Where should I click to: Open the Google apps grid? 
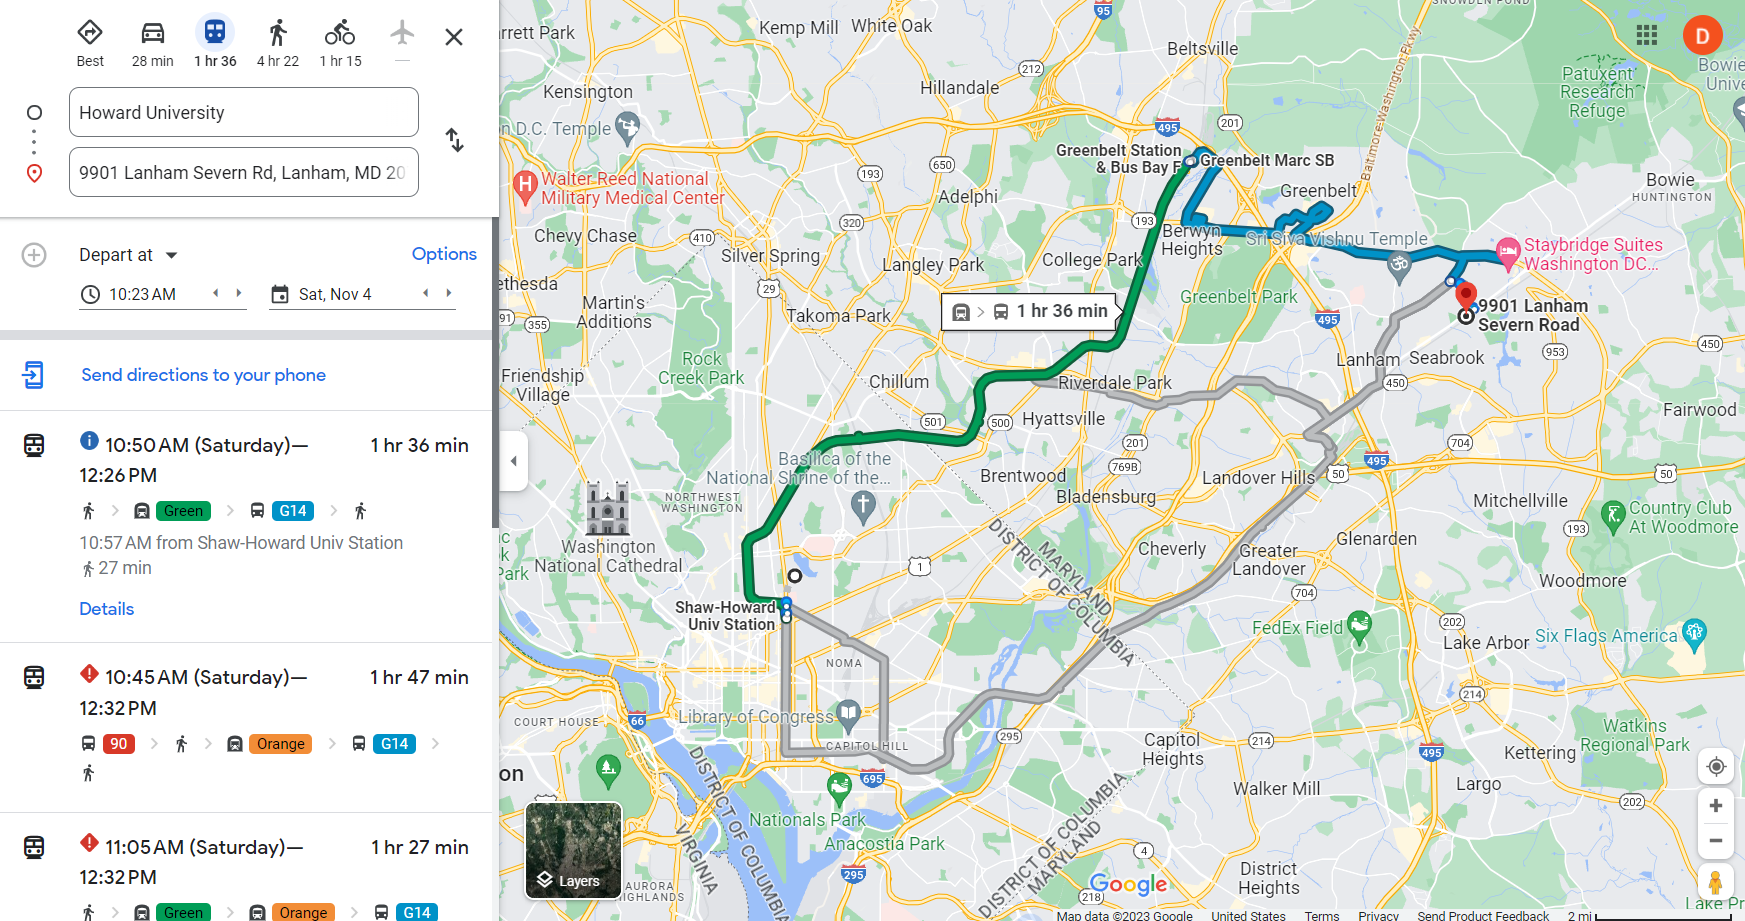point(1647,36)
